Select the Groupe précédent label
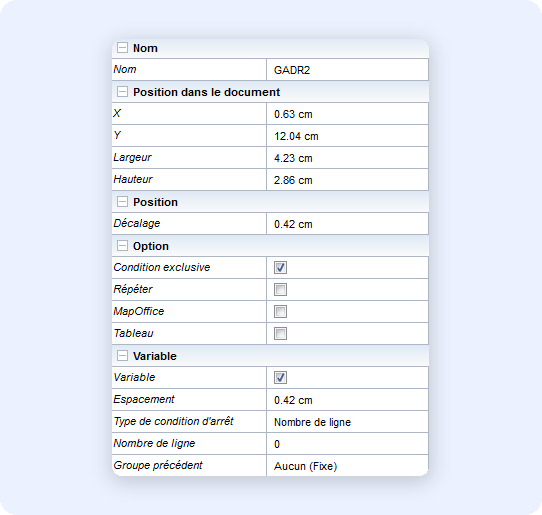 tap(158, 465)
